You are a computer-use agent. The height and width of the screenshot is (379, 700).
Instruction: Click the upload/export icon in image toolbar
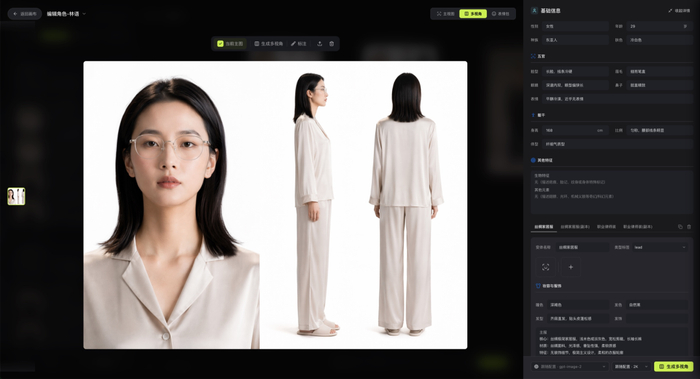click(x=320, y=44)
